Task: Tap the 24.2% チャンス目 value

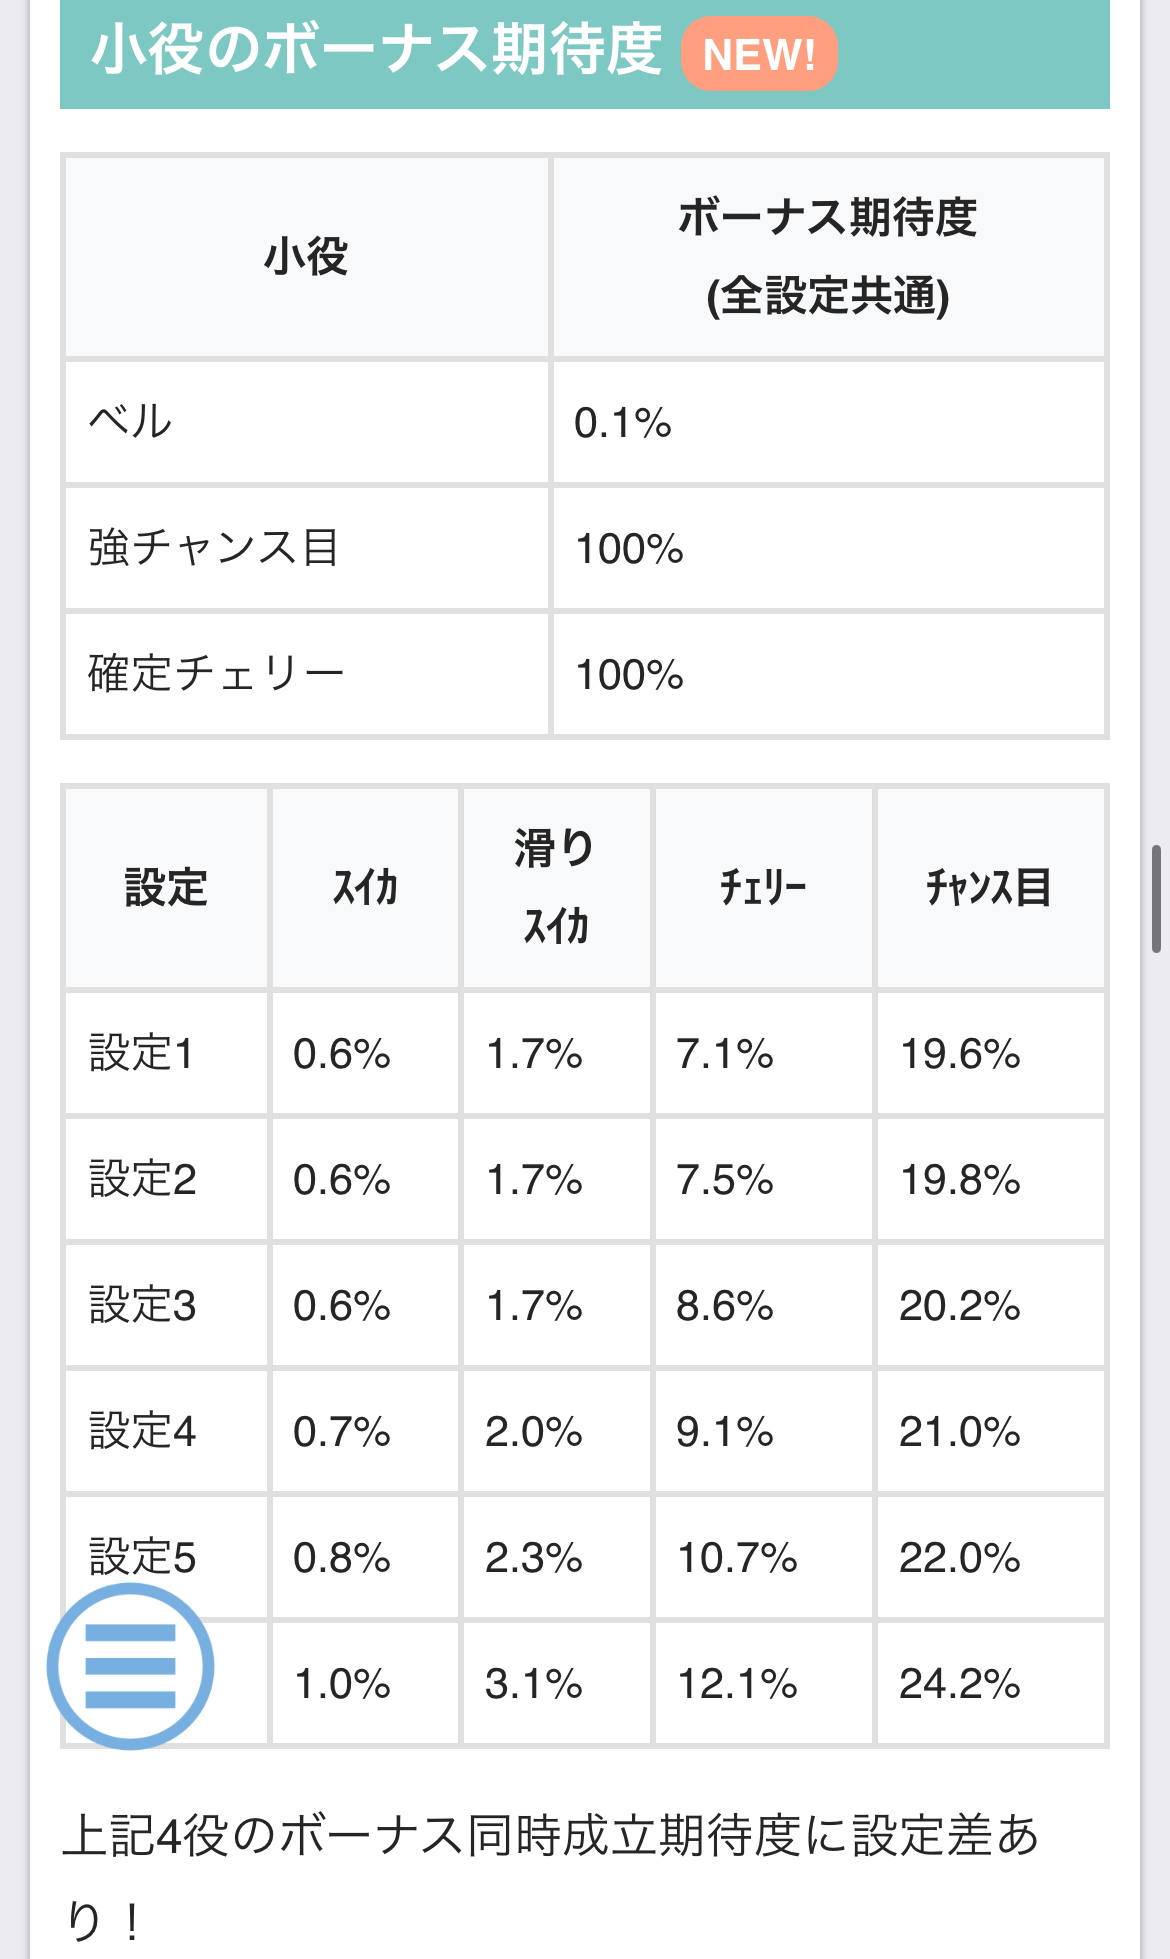Action: pos(960,1684)
